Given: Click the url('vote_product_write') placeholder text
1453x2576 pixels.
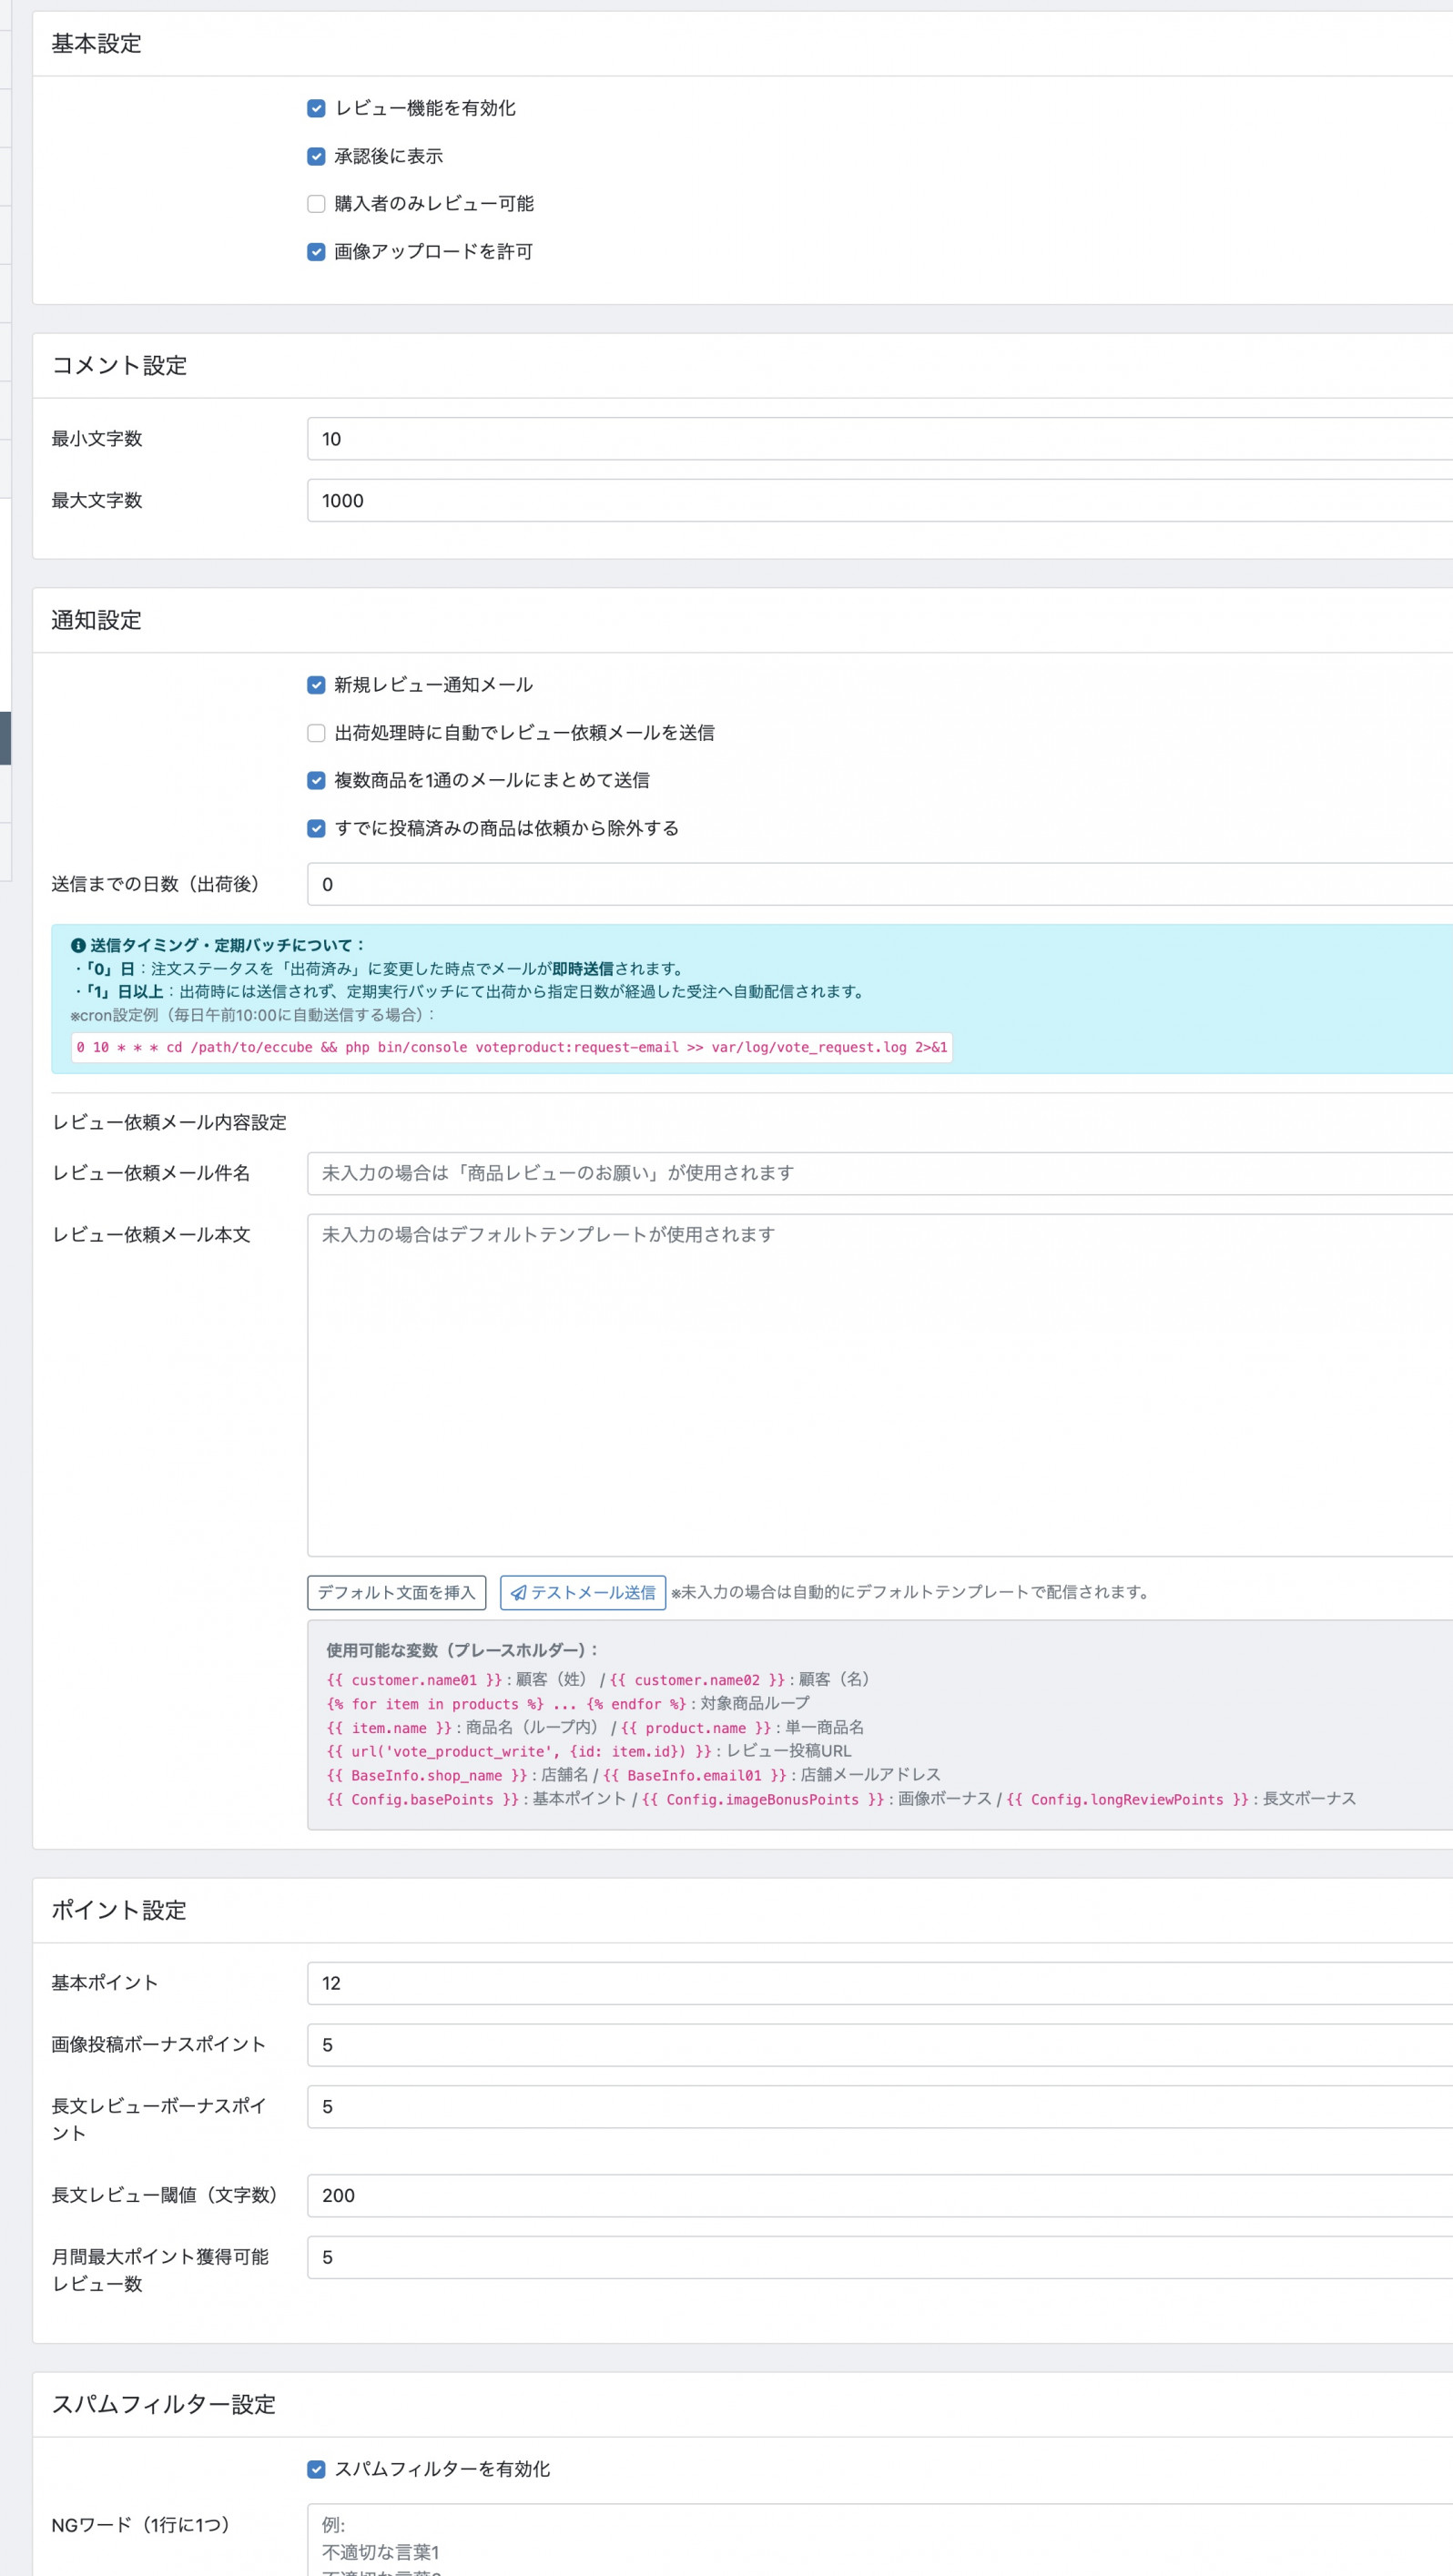Looking at the screenshot, I should (x=519, y=1751).
